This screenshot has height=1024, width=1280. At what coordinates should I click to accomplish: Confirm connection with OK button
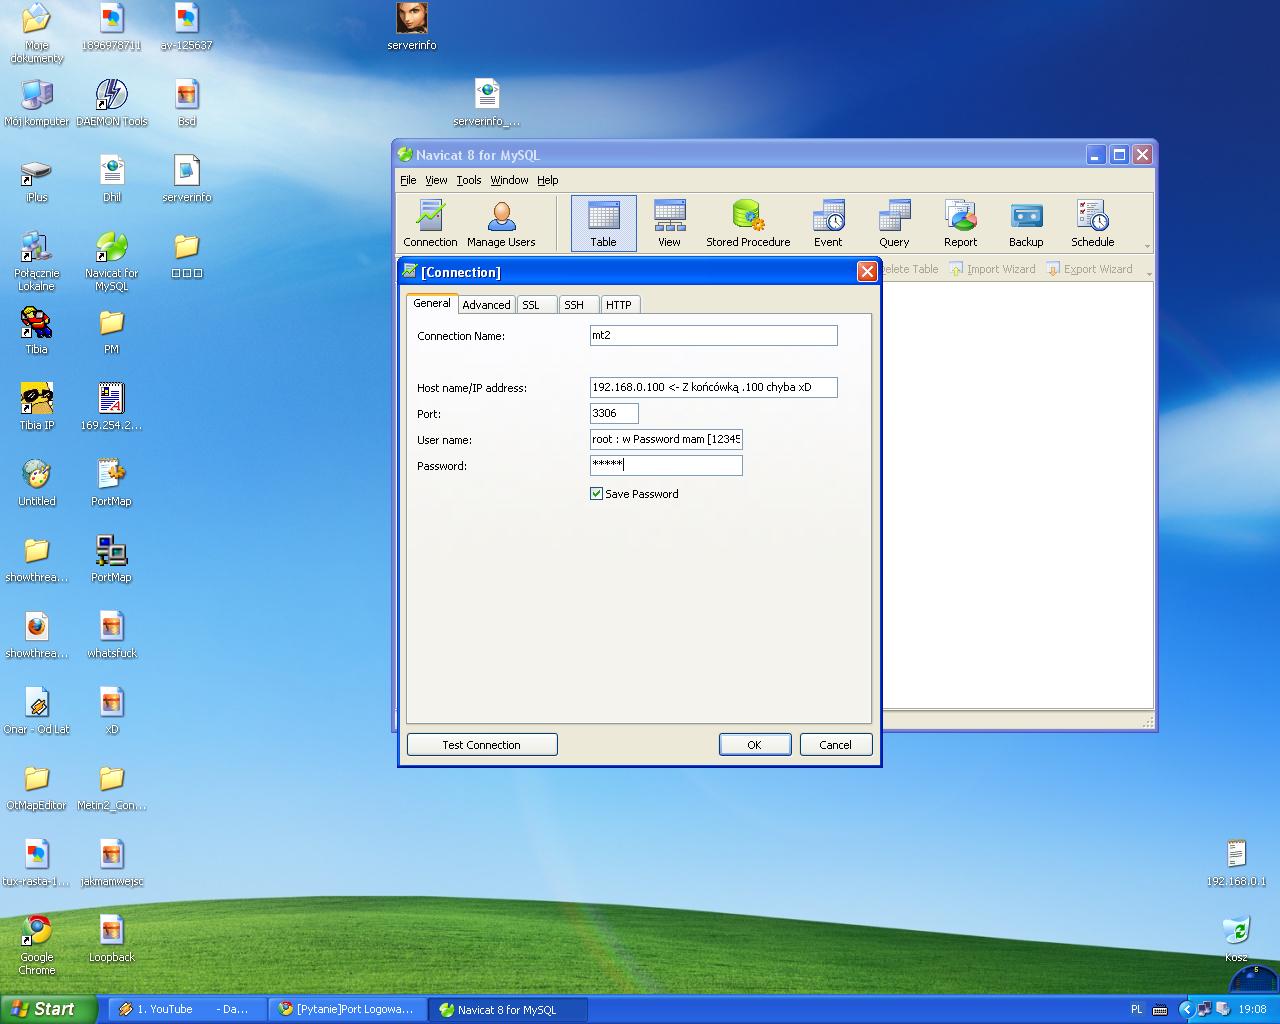755,745
